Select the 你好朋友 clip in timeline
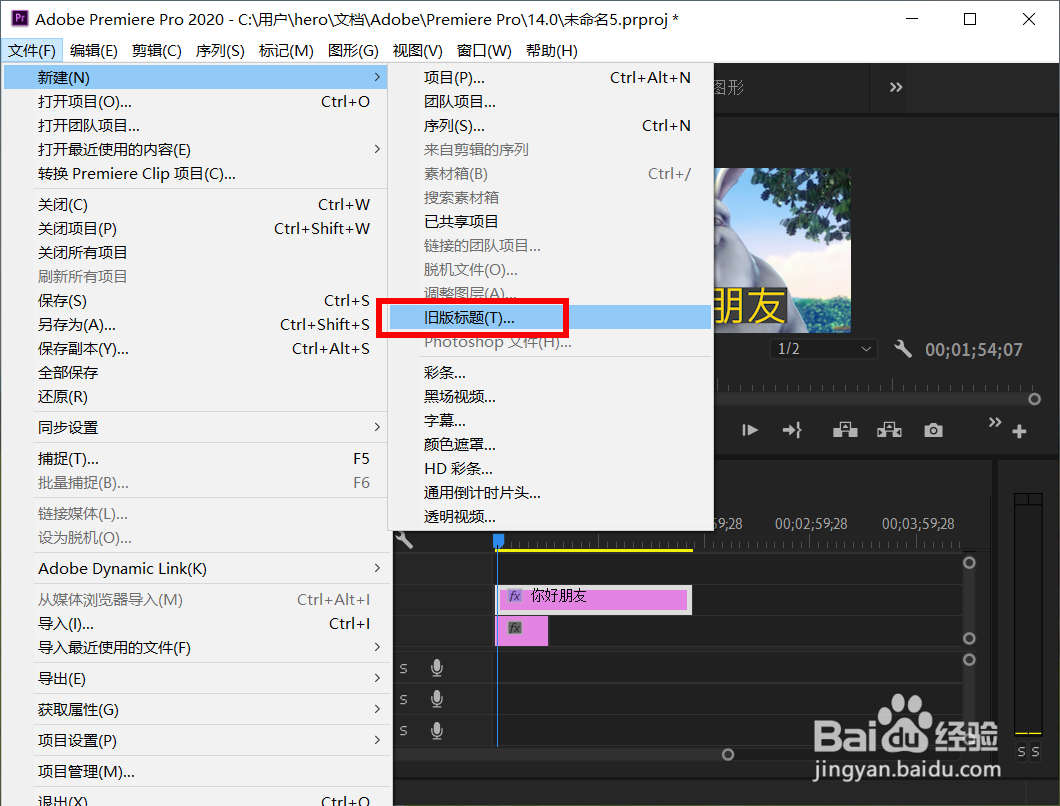This screenshot has width=1060, height=806. point(594,600)
